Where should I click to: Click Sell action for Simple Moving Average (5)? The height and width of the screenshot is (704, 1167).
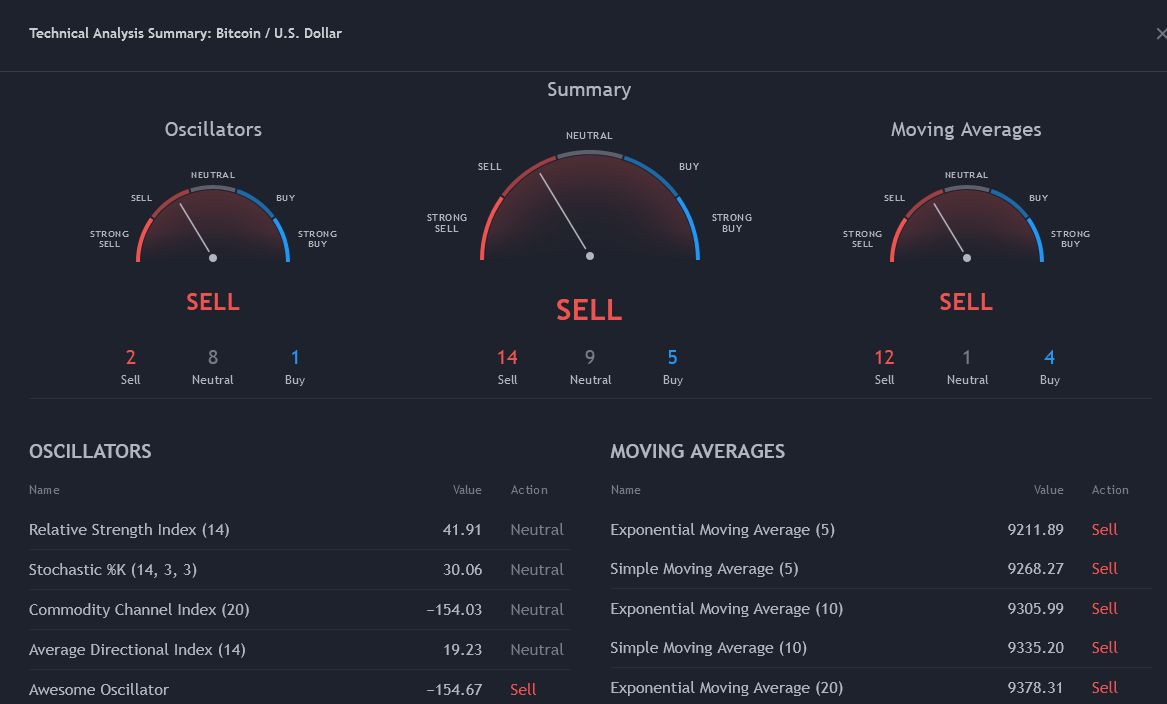1104,569
